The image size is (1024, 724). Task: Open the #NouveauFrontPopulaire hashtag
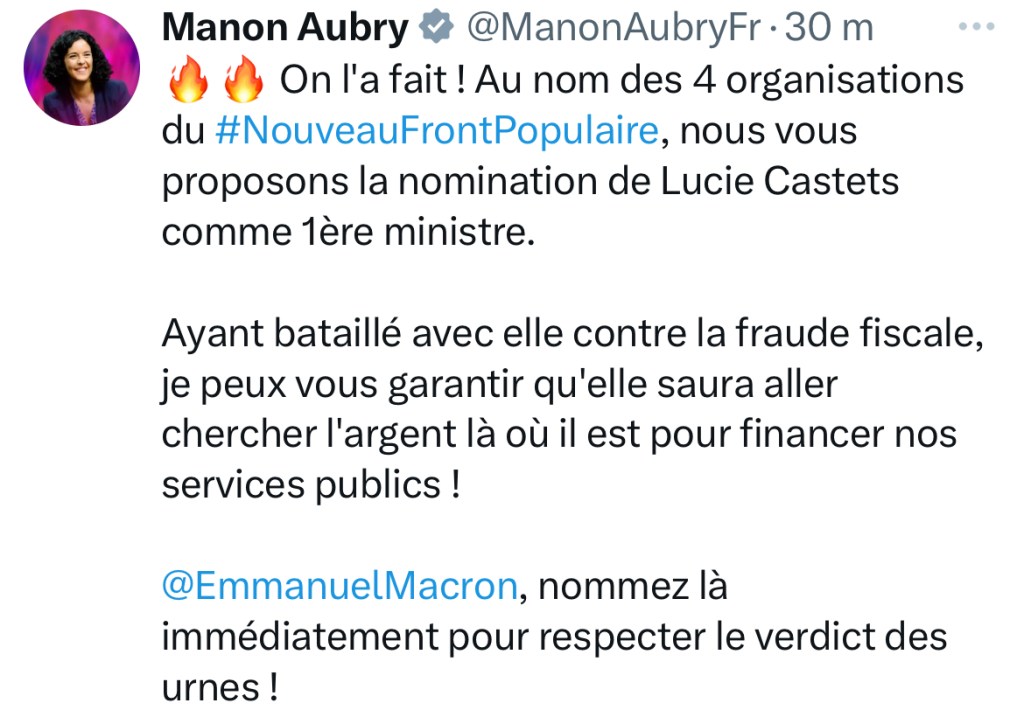pos(437,131)
